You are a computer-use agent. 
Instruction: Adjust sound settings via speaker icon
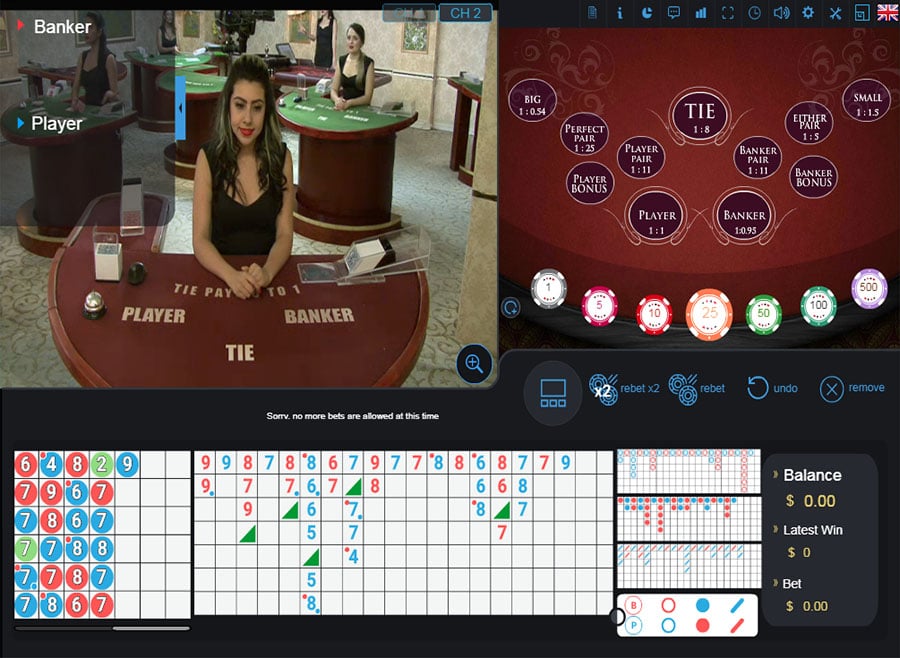[x=781, y=13]
